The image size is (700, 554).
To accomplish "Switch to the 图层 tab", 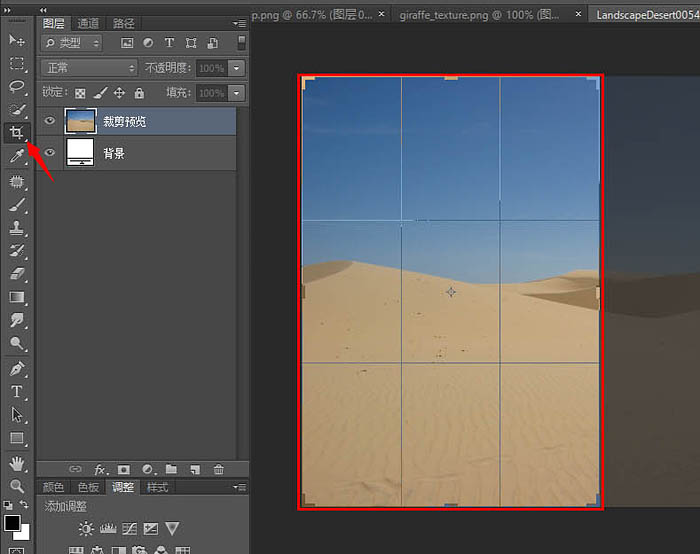I will tap(54, 23).
